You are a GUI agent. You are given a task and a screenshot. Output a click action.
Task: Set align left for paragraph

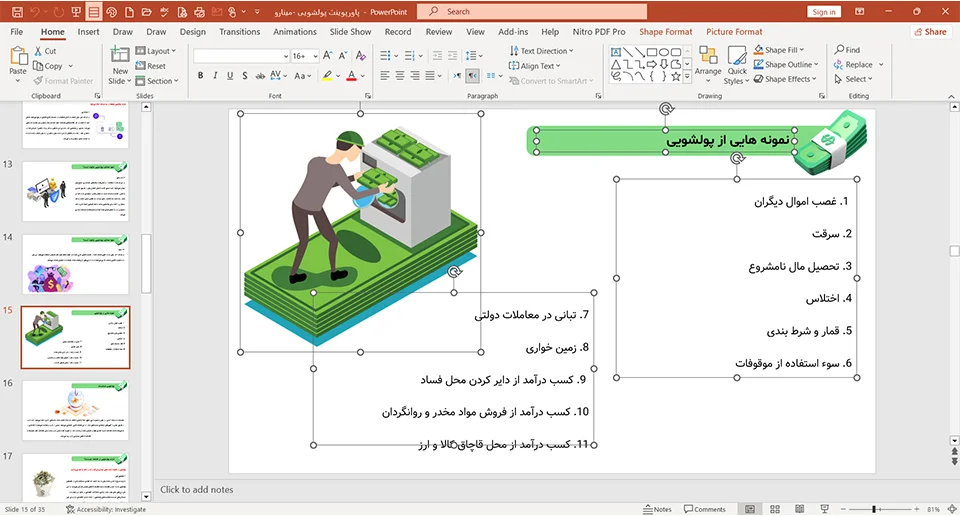384,76
